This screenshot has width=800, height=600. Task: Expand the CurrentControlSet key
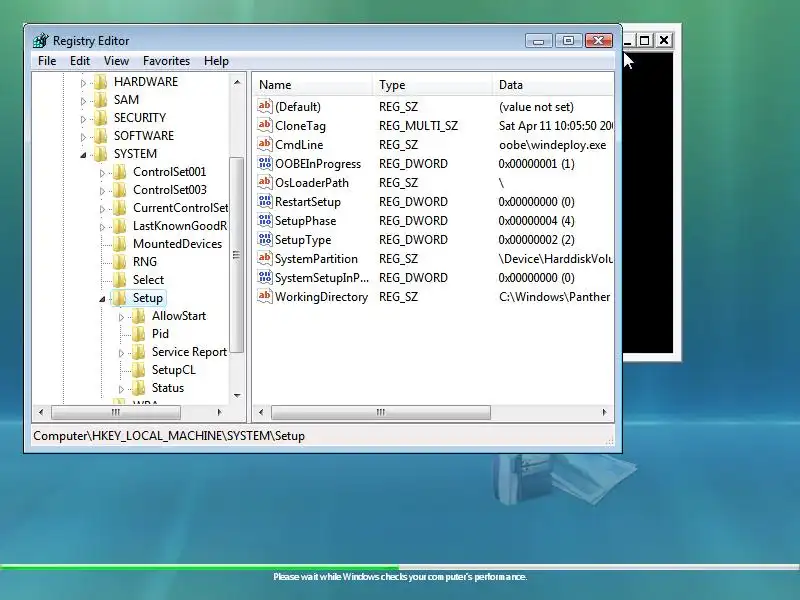[102, 209]
